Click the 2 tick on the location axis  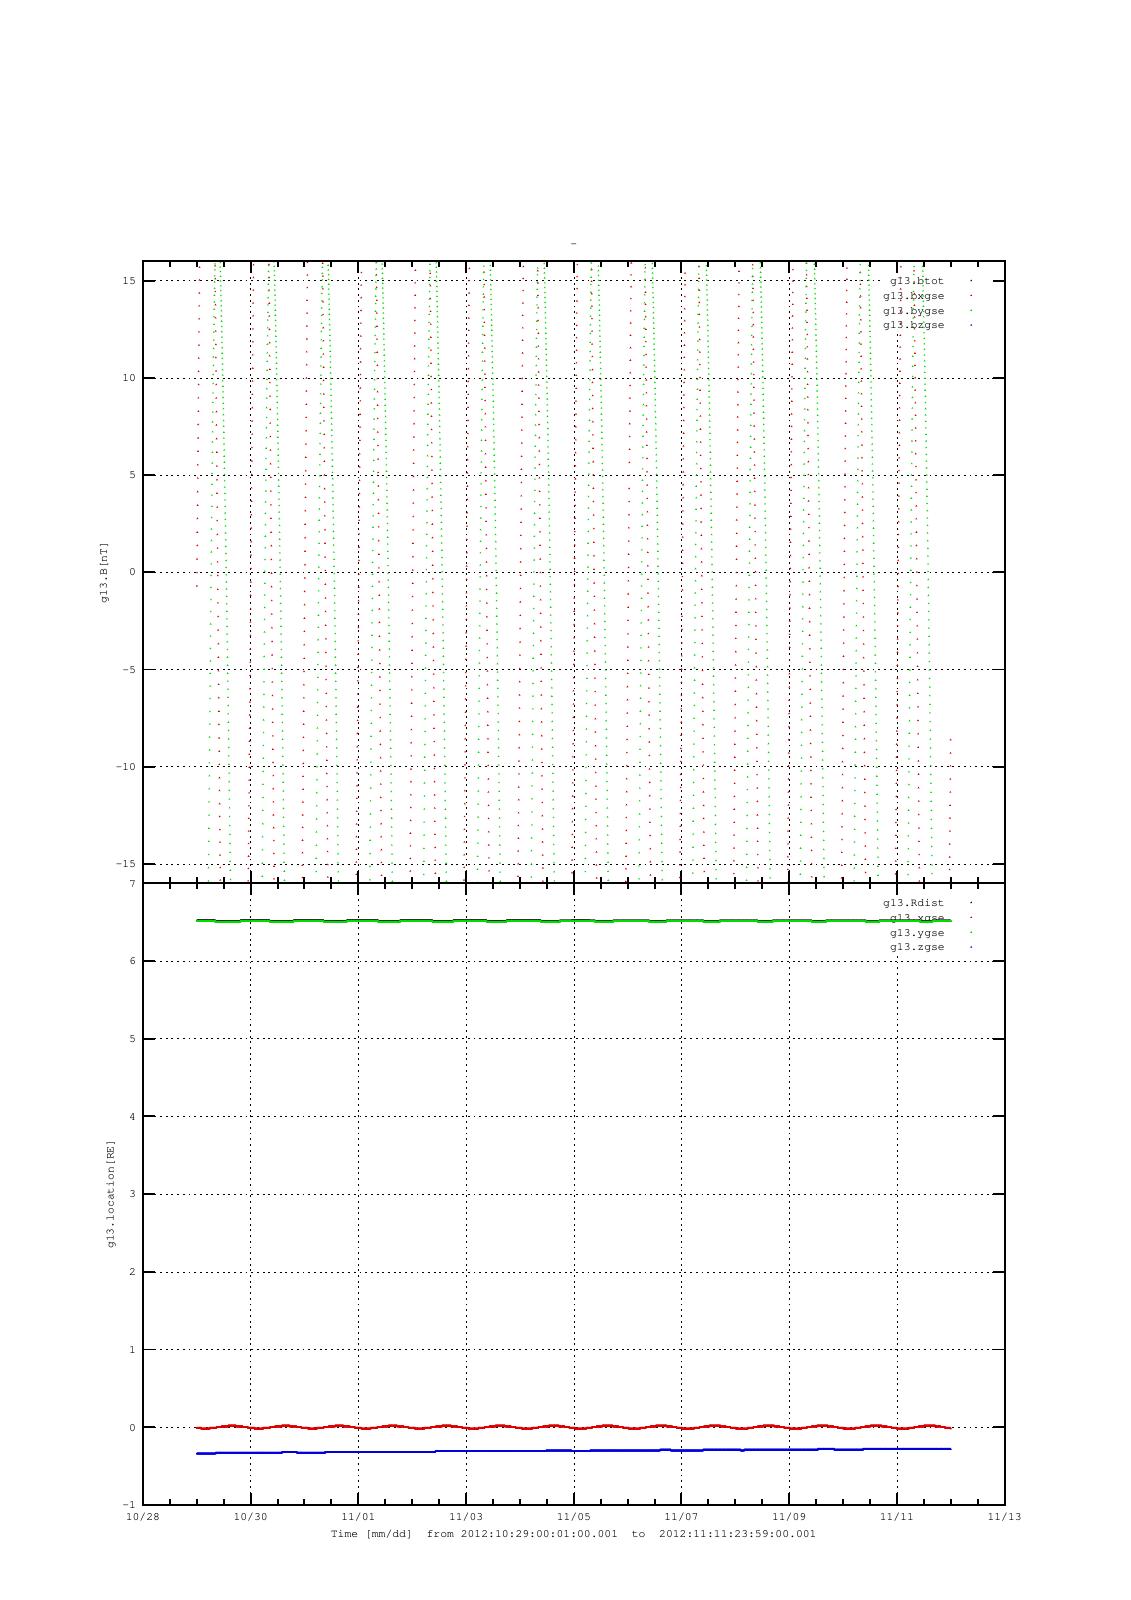pyautogui.click(x=132, y=1272)
